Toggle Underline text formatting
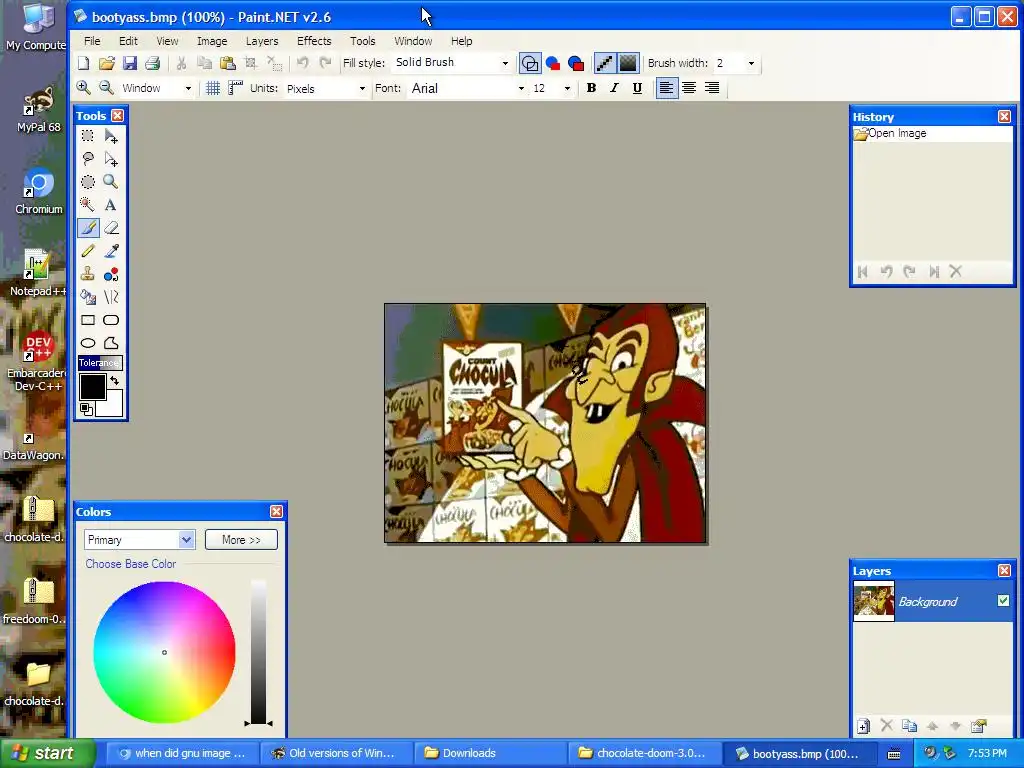 (637, 88)
